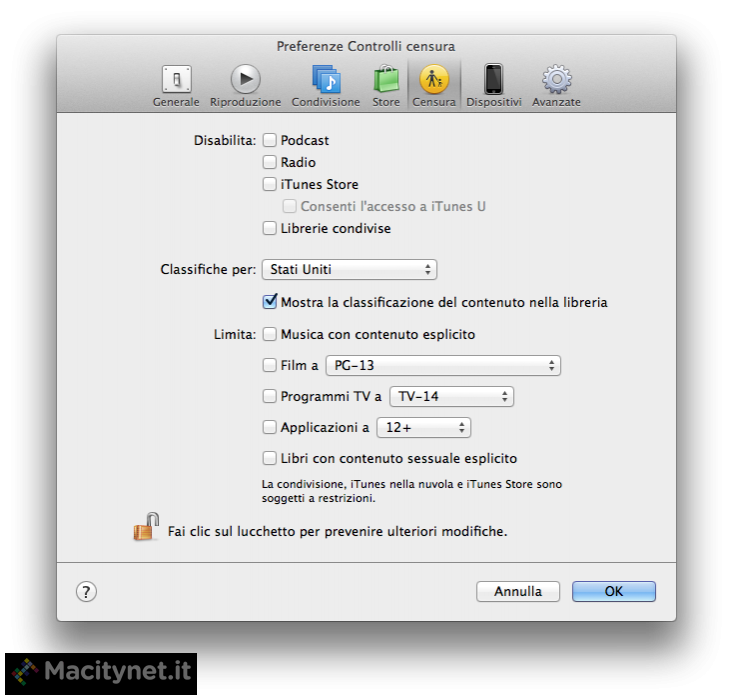Click the note about 'iTunes nella nuvola' restrictions
This screenshot has width=733, height=700.
click(x=412, y=491)
